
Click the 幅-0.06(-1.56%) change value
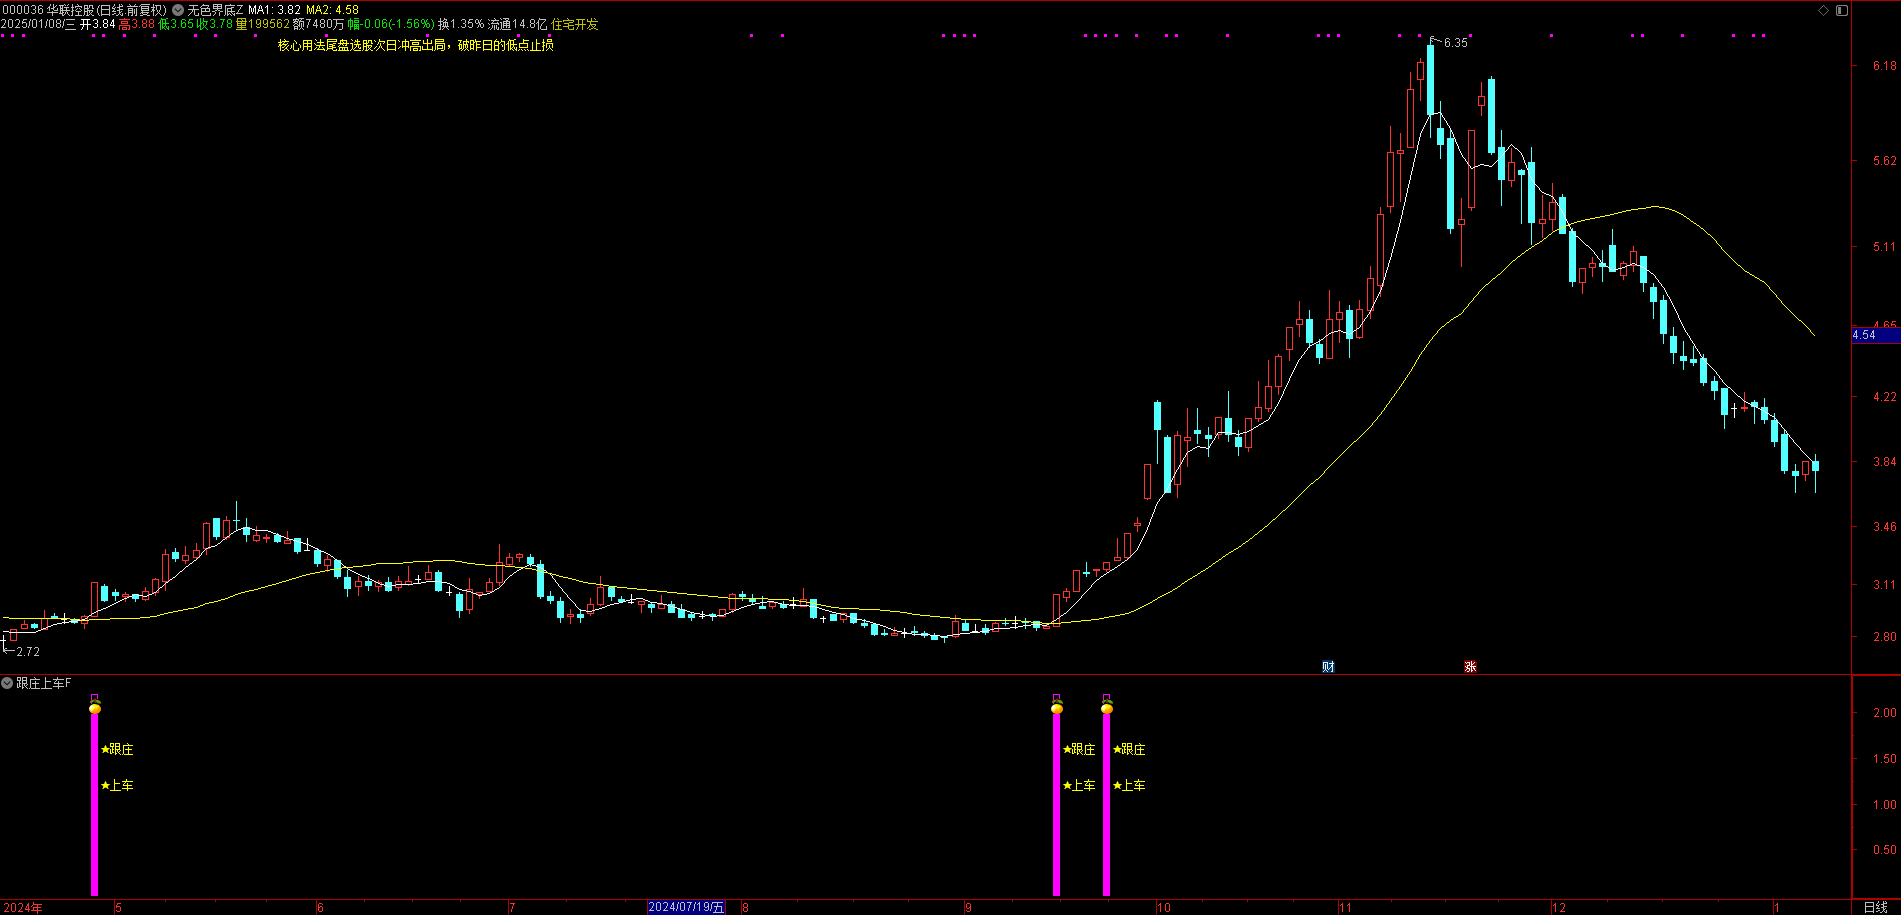391,24
